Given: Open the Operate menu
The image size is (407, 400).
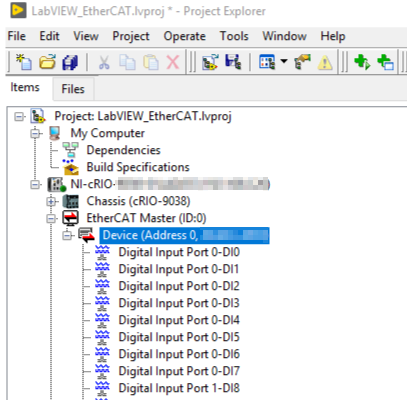Looking at the screenshot, I should tap(184, 36).
